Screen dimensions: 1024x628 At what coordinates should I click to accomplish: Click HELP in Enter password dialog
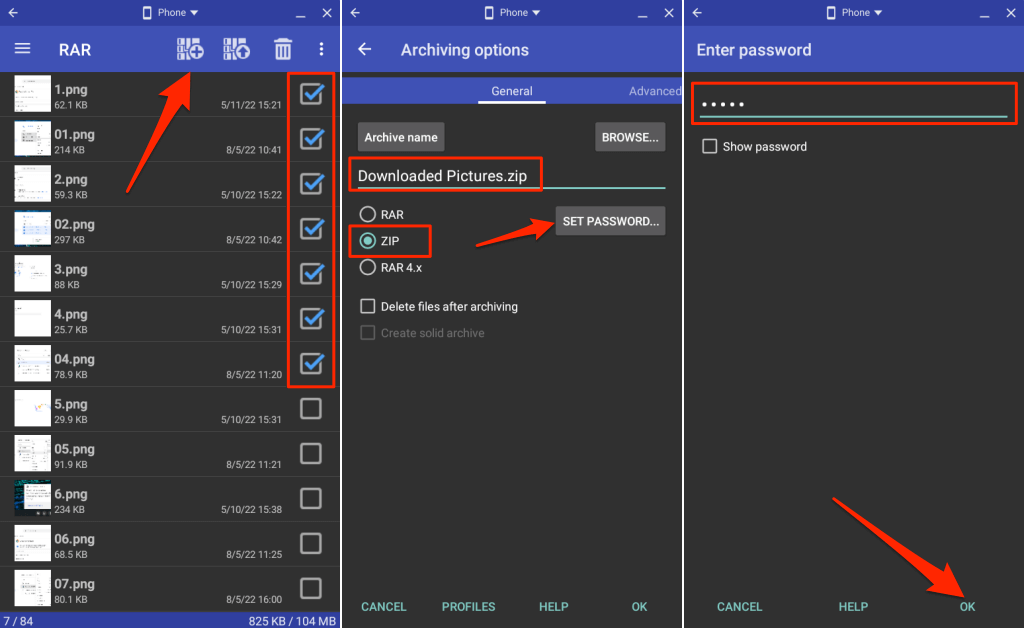(853, 606)
